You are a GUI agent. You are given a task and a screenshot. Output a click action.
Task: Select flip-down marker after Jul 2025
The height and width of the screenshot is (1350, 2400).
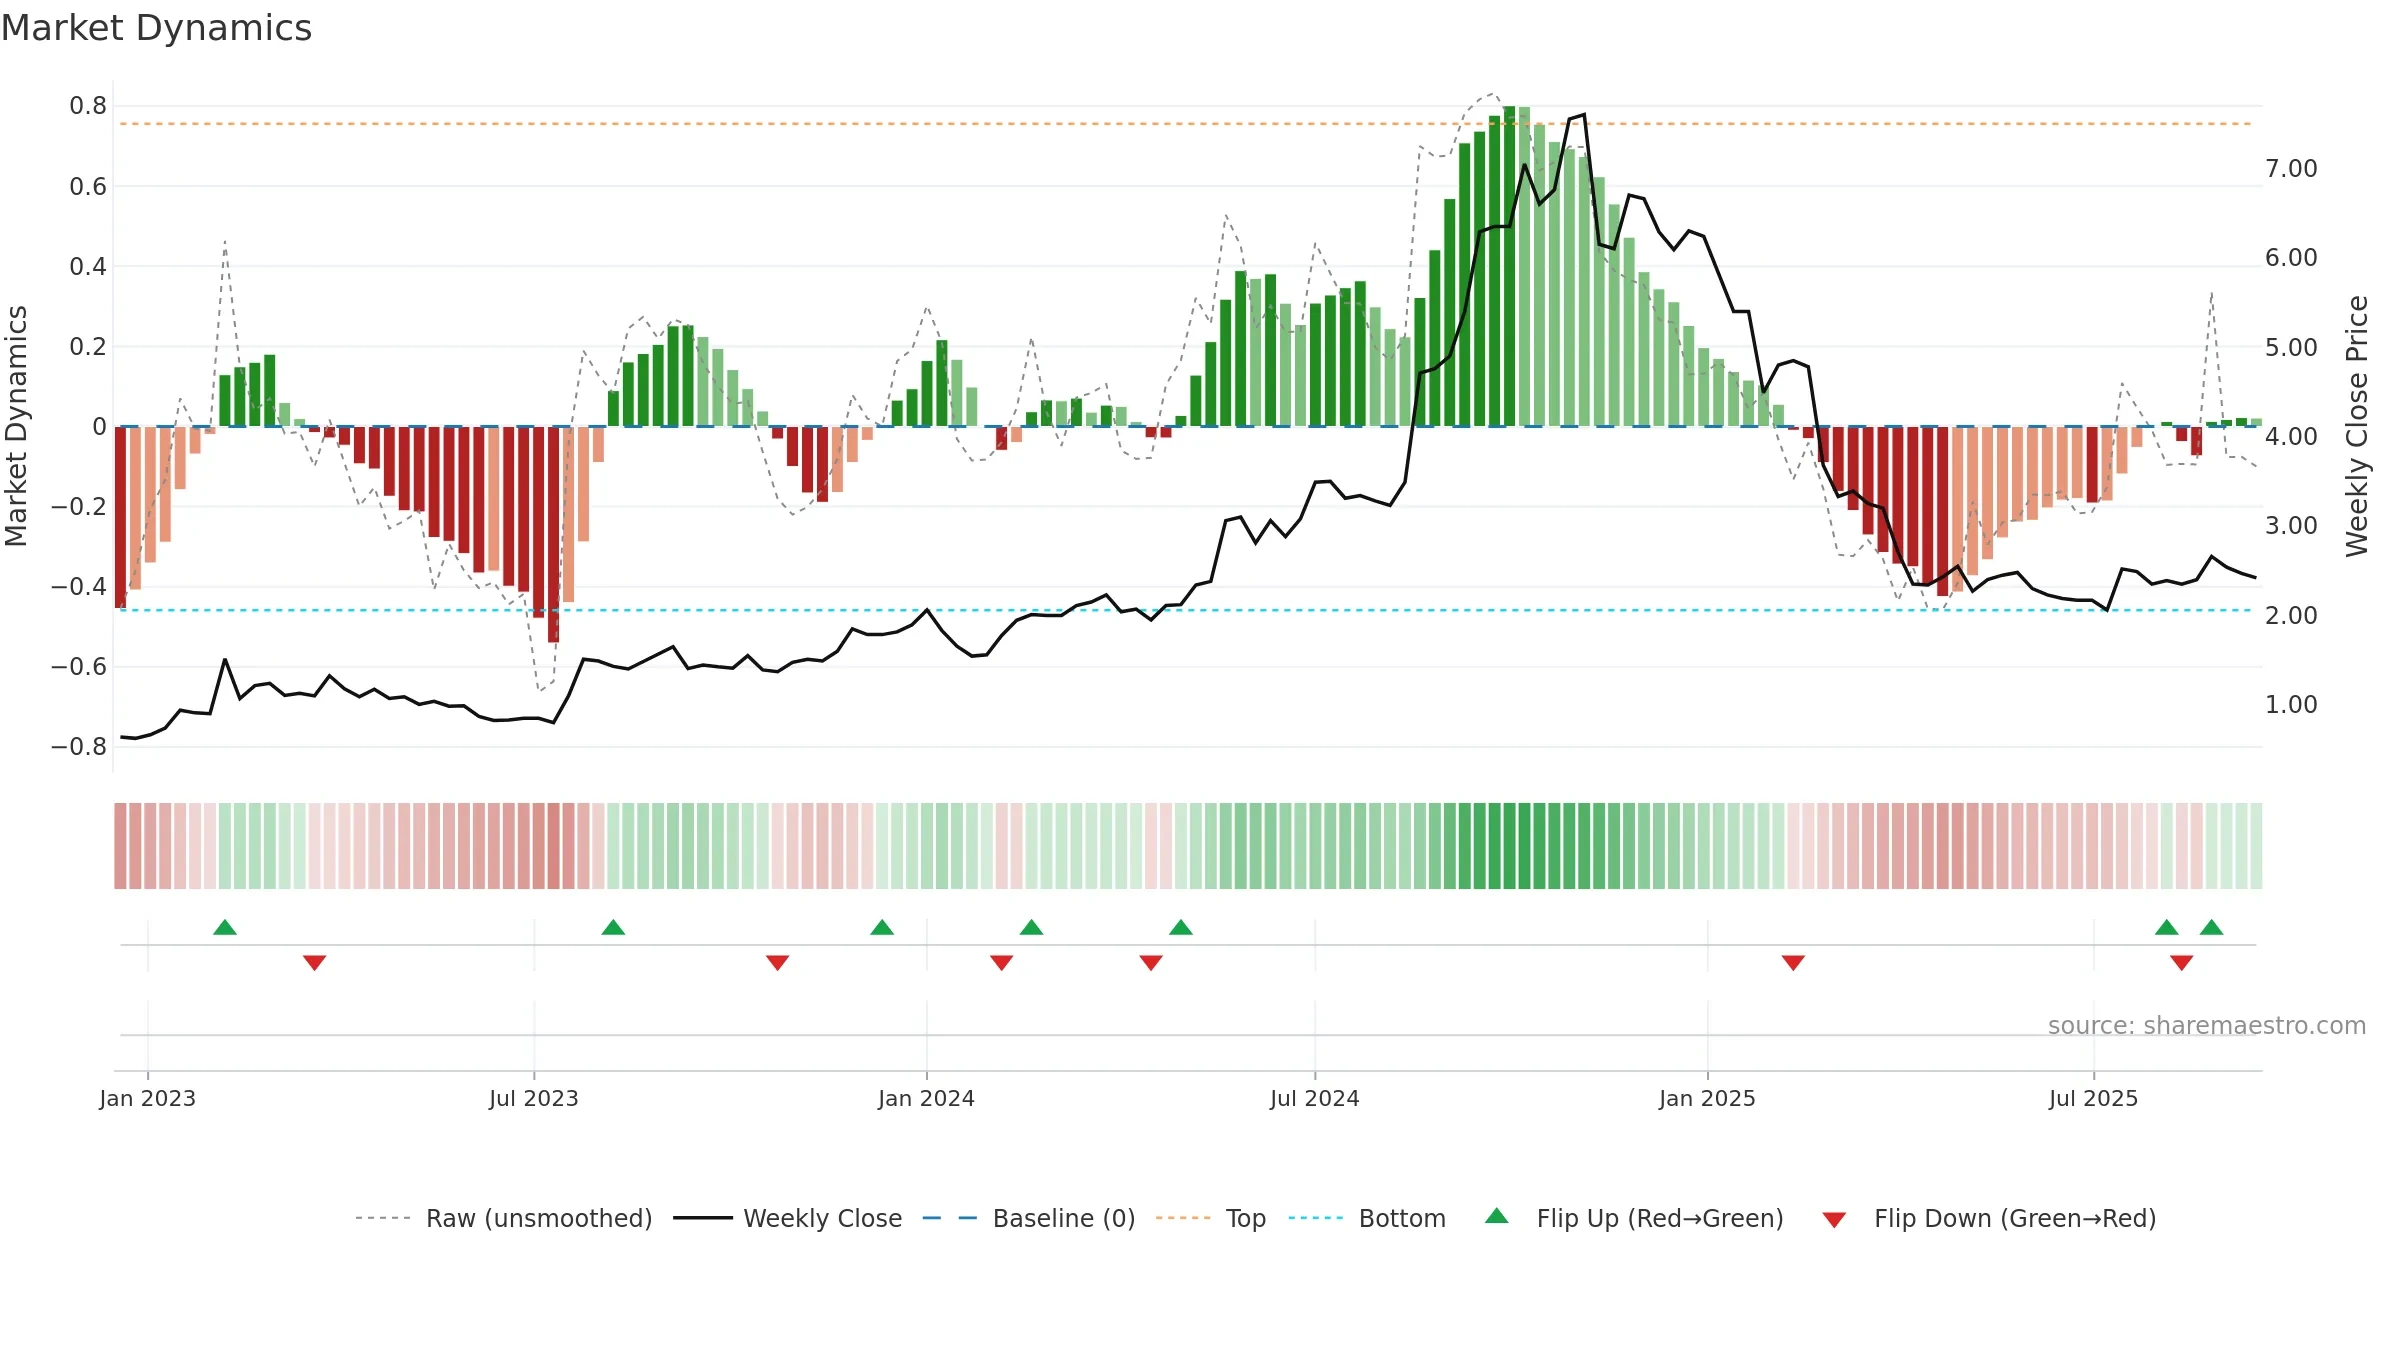point(2182,963)
